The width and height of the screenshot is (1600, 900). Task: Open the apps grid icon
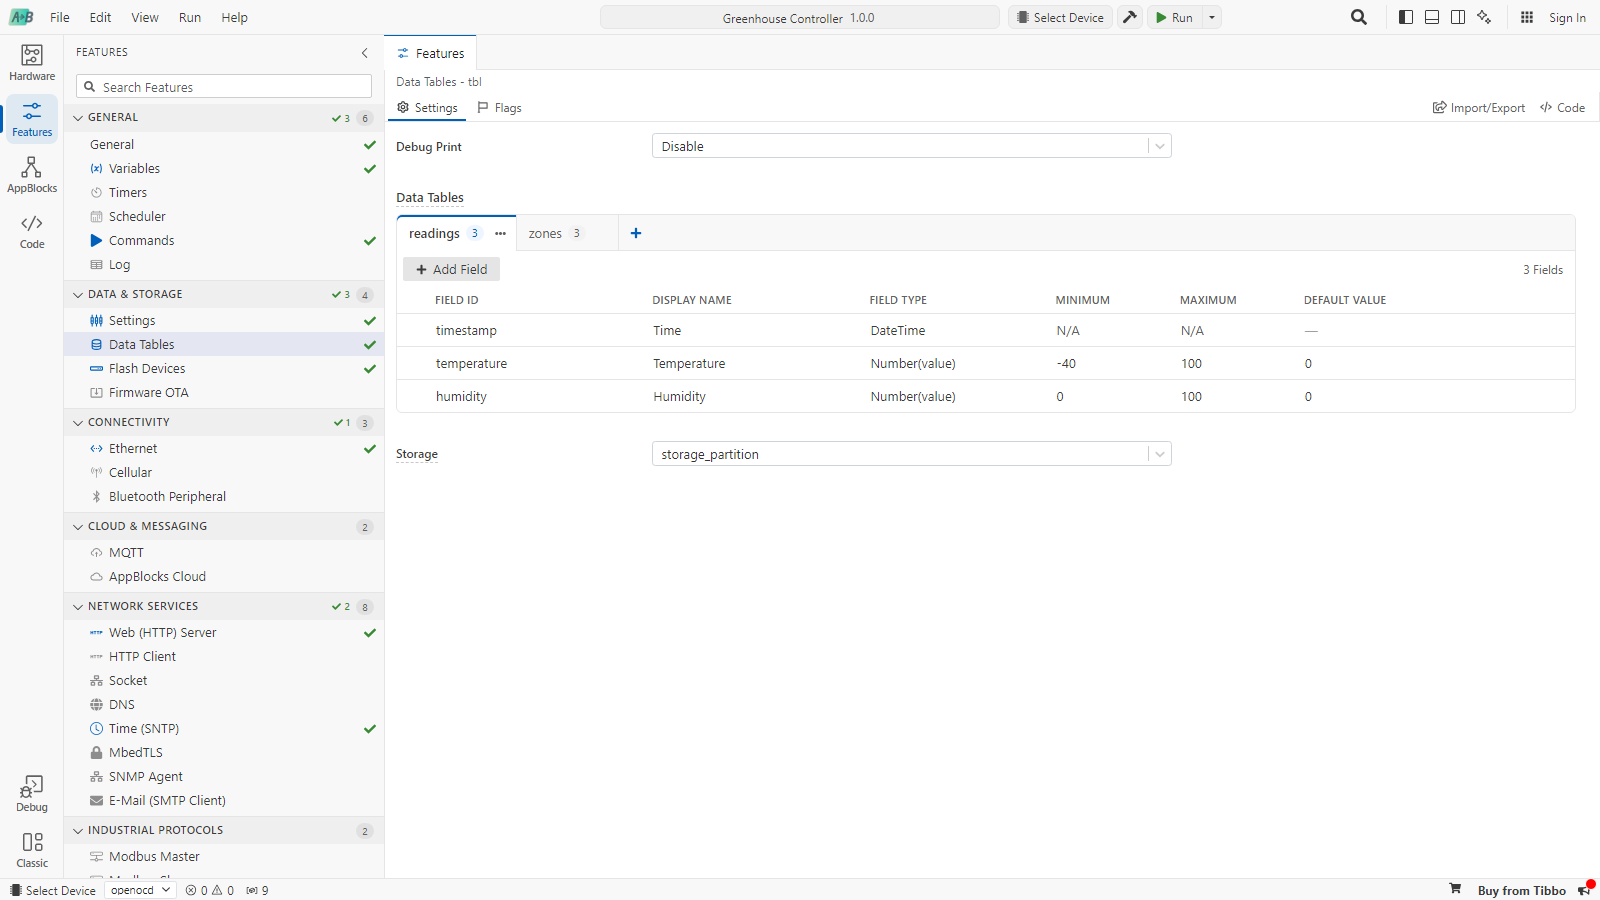point(1527,17)
